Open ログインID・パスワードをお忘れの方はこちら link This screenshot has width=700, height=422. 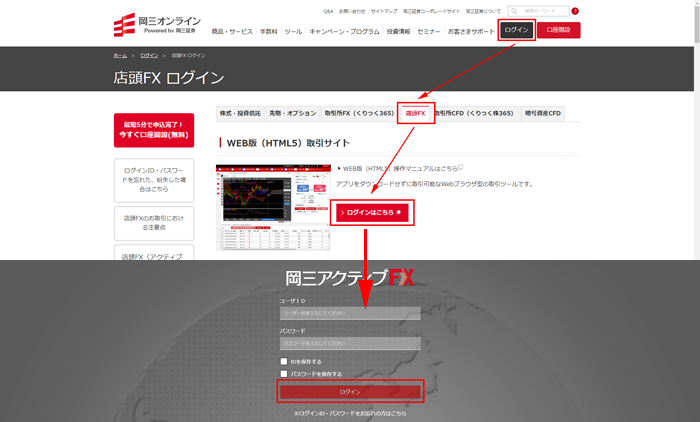pyautogui.click(x=350, y=414)
